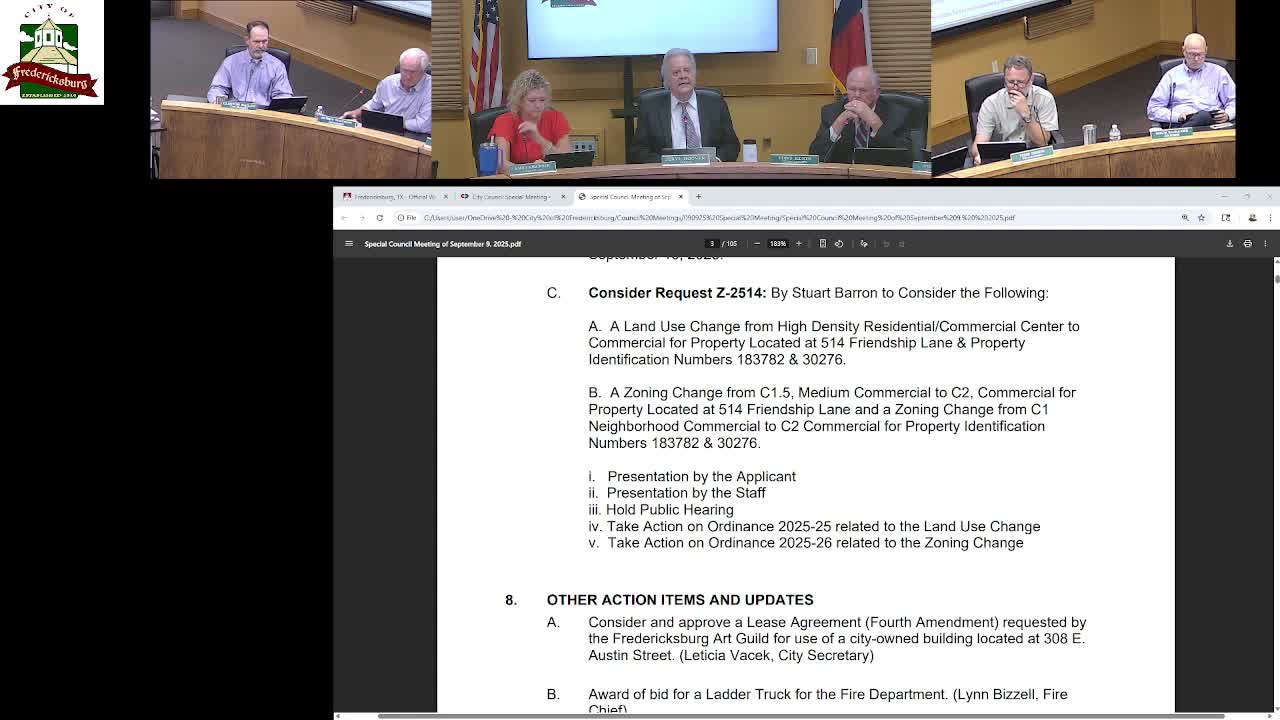
Task: Rotate the PDF page
Action: 839,243
